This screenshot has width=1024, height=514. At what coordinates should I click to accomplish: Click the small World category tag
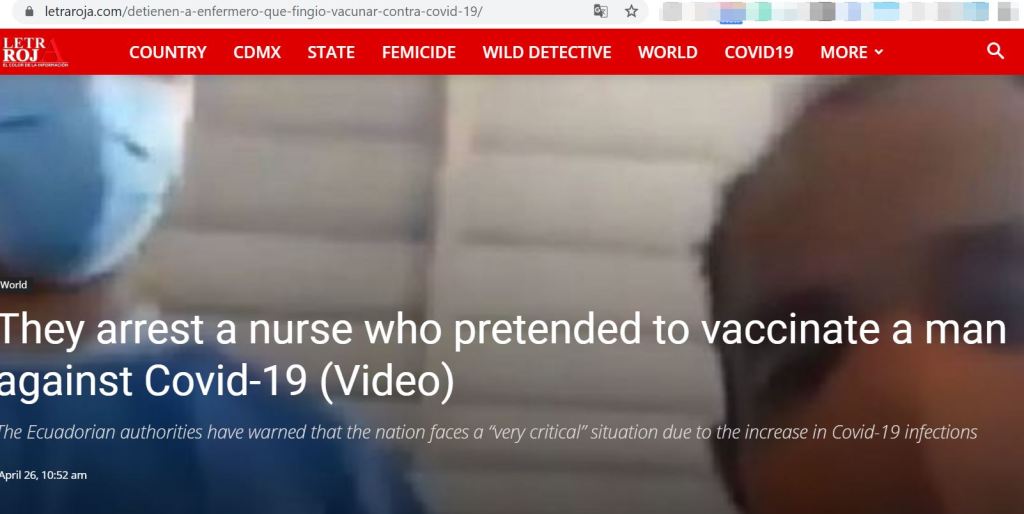click(14, 285)
